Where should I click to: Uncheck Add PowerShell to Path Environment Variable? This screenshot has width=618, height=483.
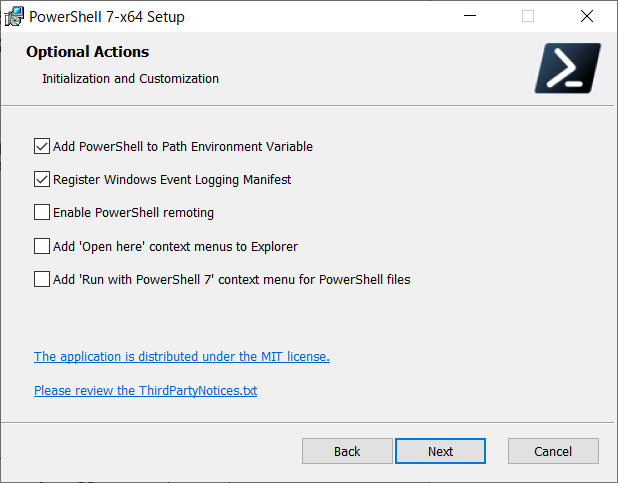42,146
